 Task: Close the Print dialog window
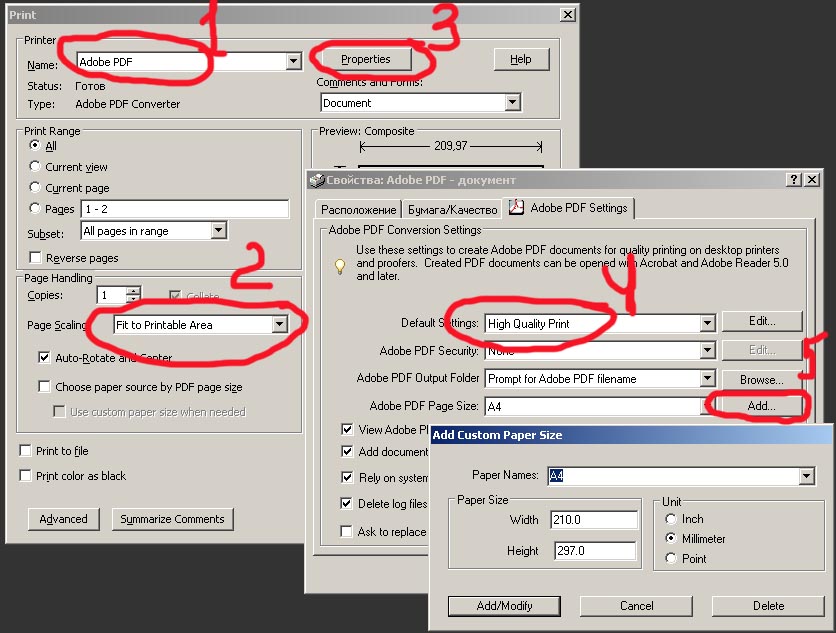[568, 15]
